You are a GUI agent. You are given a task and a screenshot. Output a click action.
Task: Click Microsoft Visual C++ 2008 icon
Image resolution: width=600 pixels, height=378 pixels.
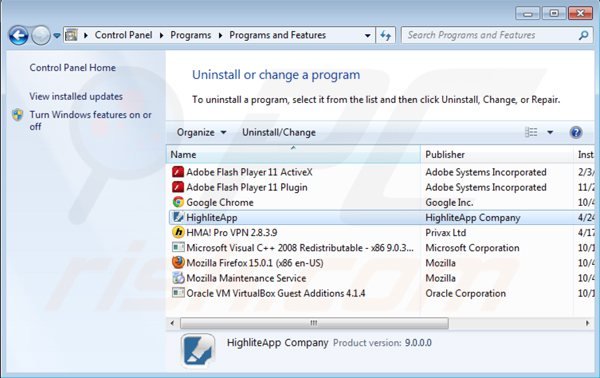(x=178, y=248)
